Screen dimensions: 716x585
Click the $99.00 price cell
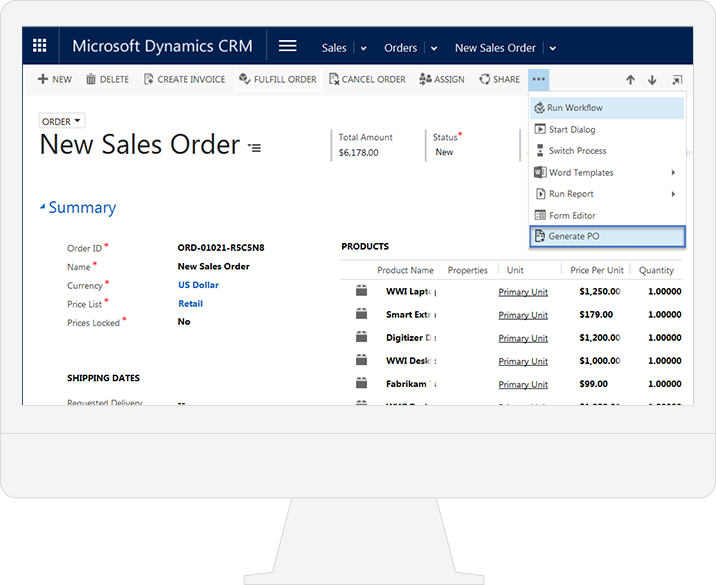click(593, 384)
